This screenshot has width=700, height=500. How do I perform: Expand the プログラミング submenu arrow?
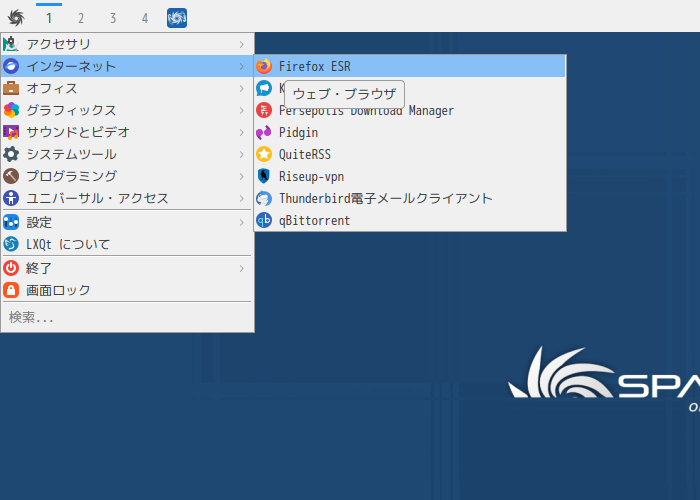click(x=242, y=176)
